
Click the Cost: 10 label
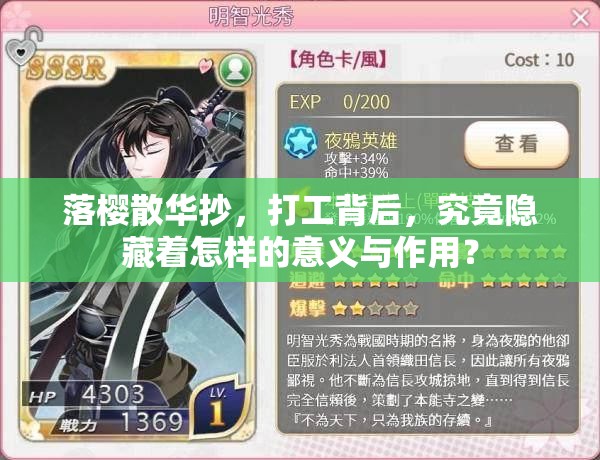(539, 60)
